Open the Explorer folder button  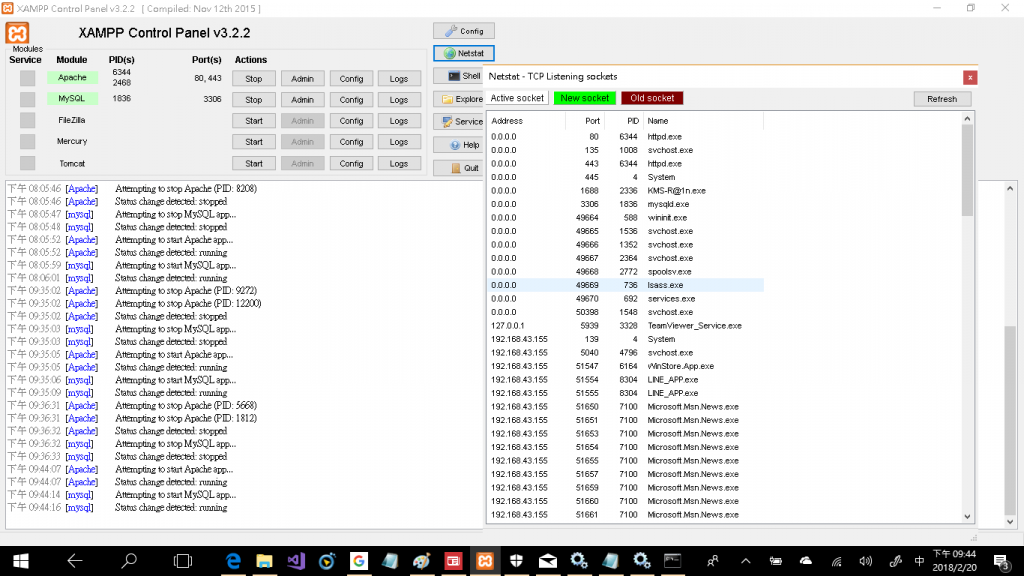(458, 99)
